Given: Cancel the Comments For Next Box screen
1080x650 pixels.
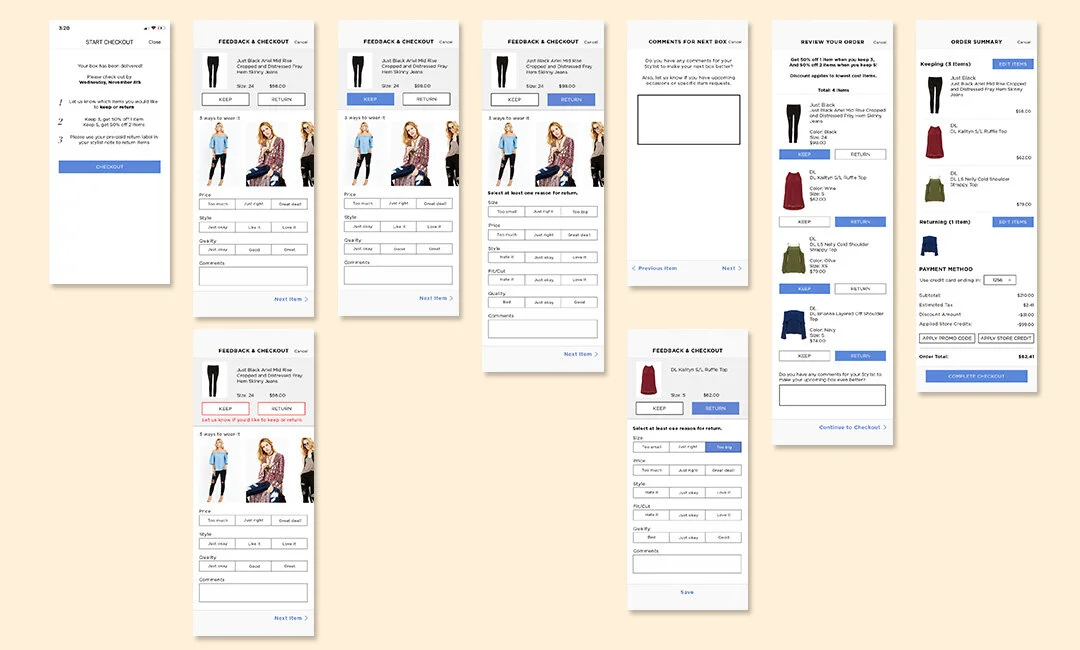Looking at the screenshot, I should [735, 42].
